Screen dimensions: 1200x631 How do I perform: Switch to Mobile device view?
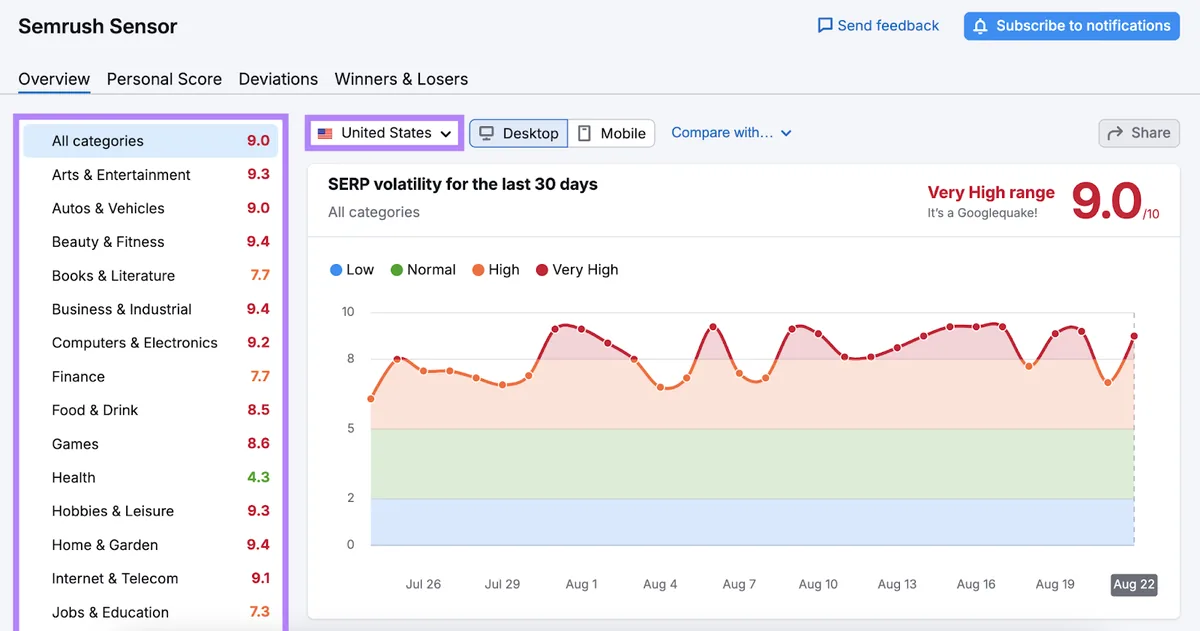coord(611,133)
